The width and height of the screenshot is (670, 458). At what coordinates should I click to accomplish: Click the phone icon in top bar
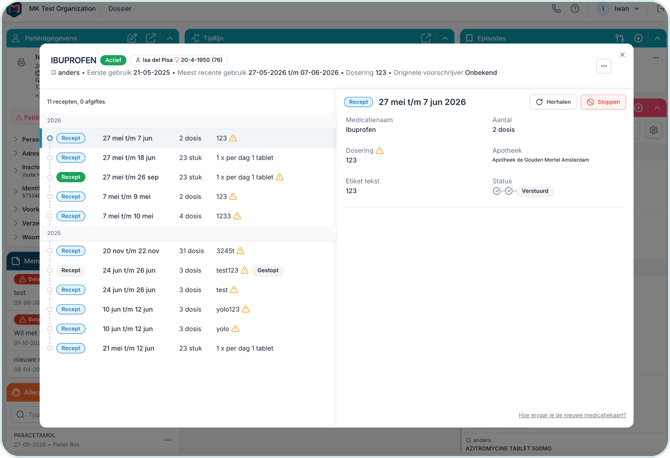(556, 9)
